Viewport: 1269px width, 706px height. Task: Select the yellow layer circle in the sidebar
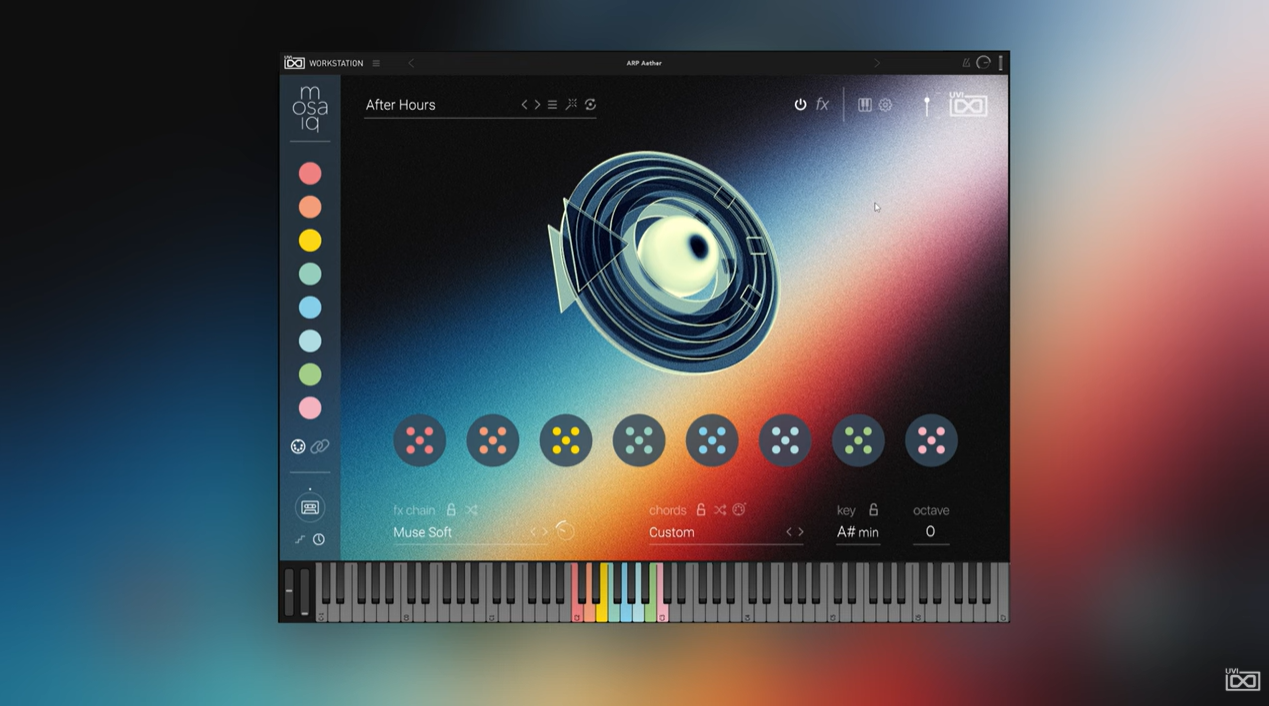310,240
